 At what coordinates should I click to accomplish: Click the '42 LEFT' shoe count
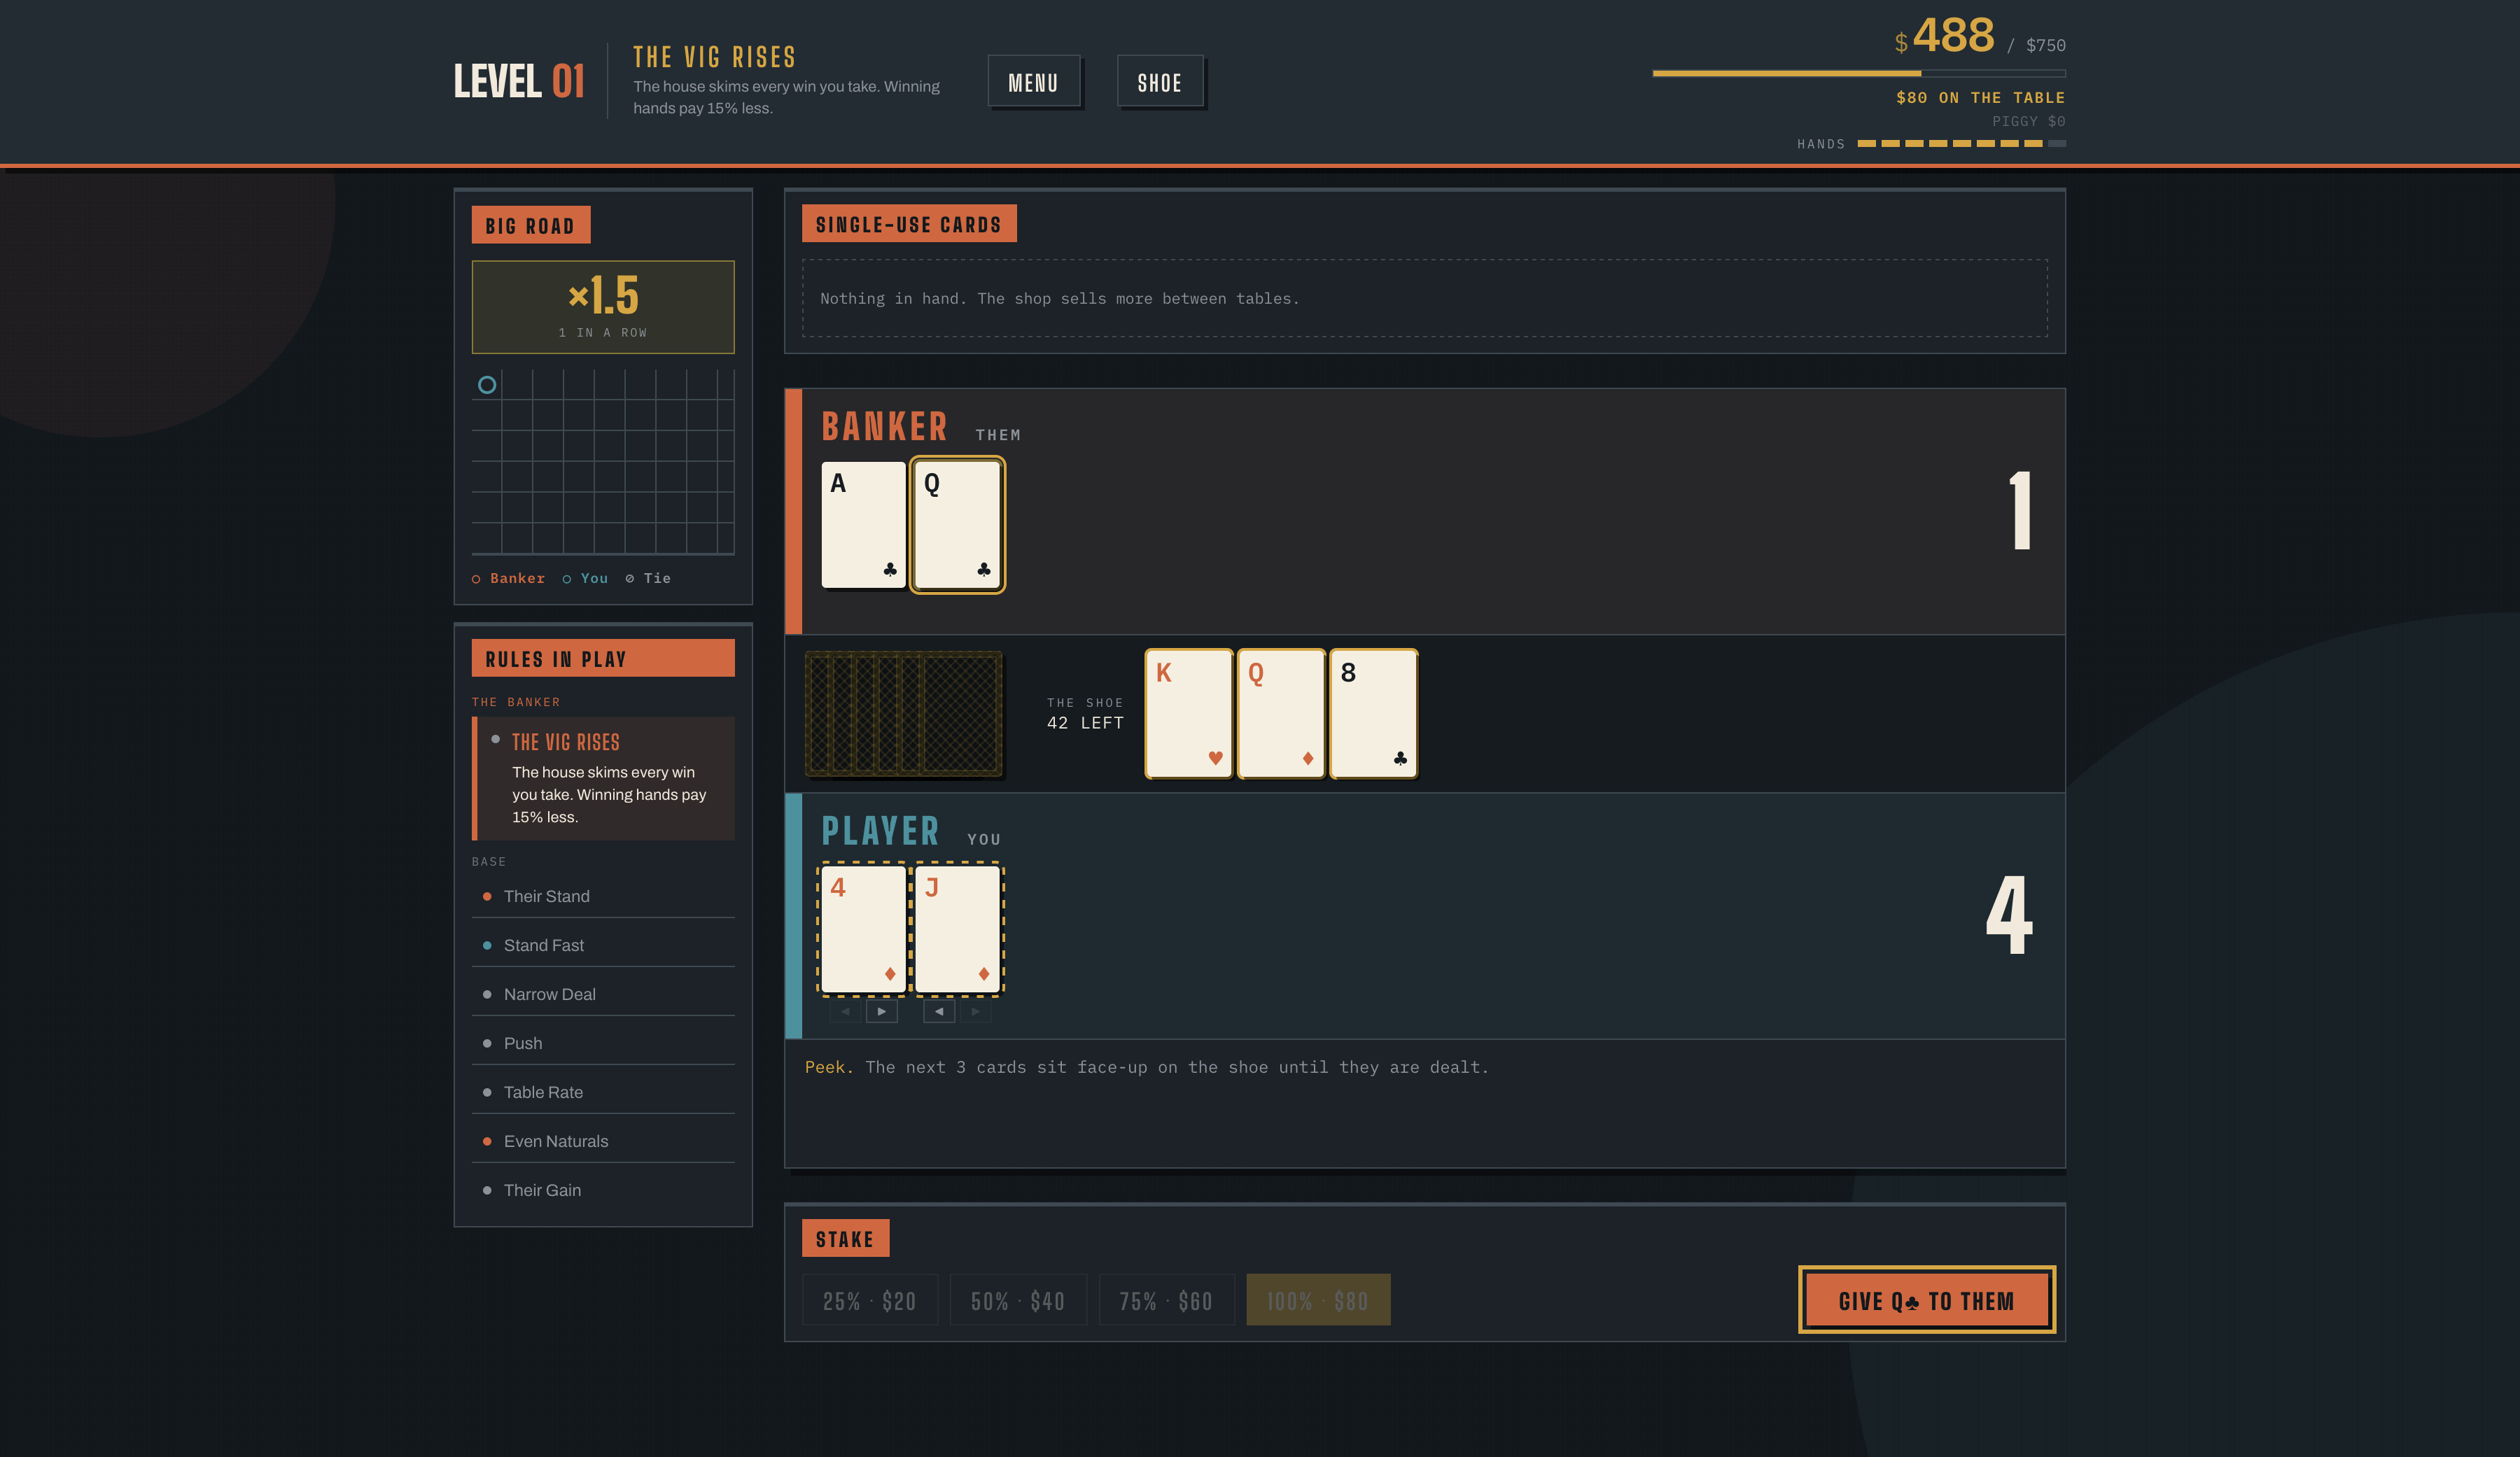(x=1085, y=723)
